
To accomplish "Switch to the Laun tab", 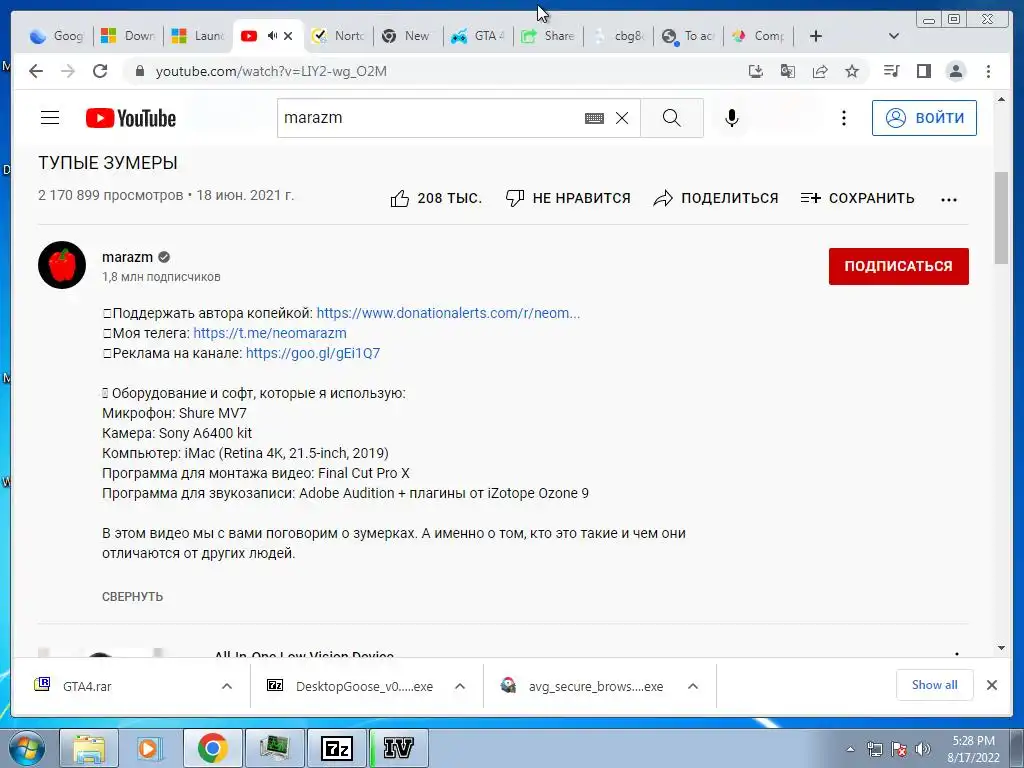I will pyautogui.click(x=199, y=36).
